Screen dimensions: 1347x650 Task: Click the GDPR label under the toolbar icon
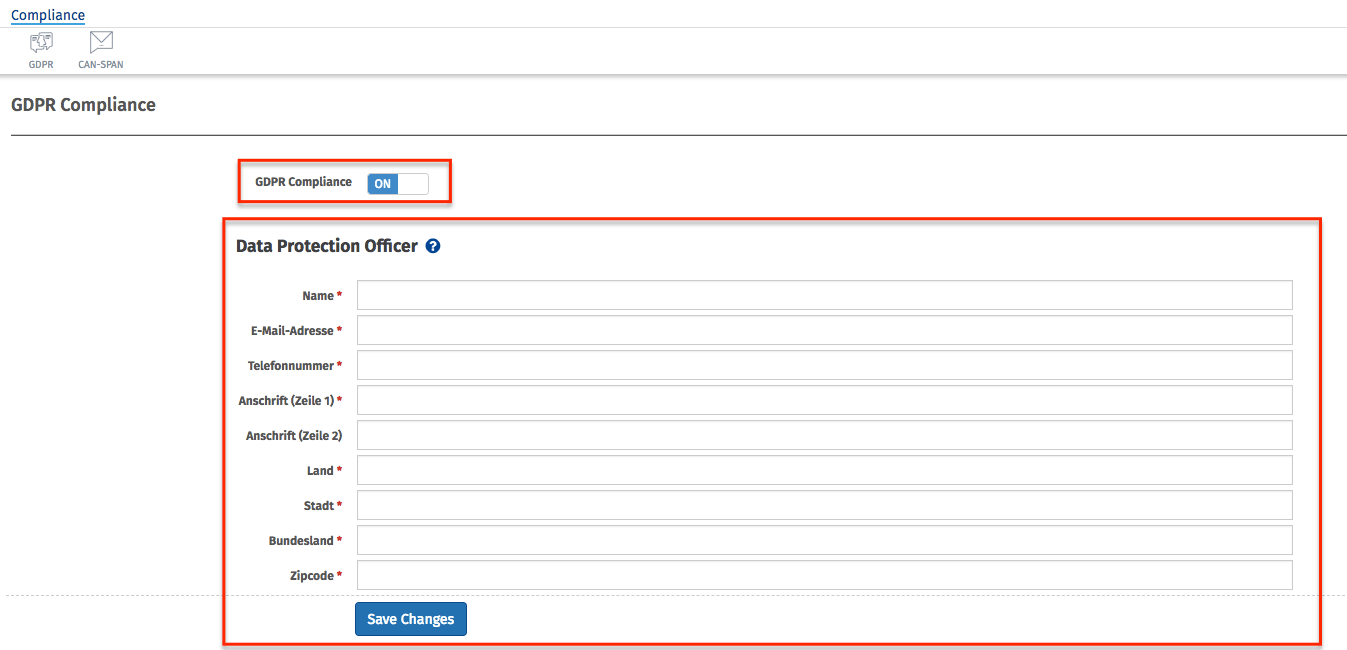[41, 65]
